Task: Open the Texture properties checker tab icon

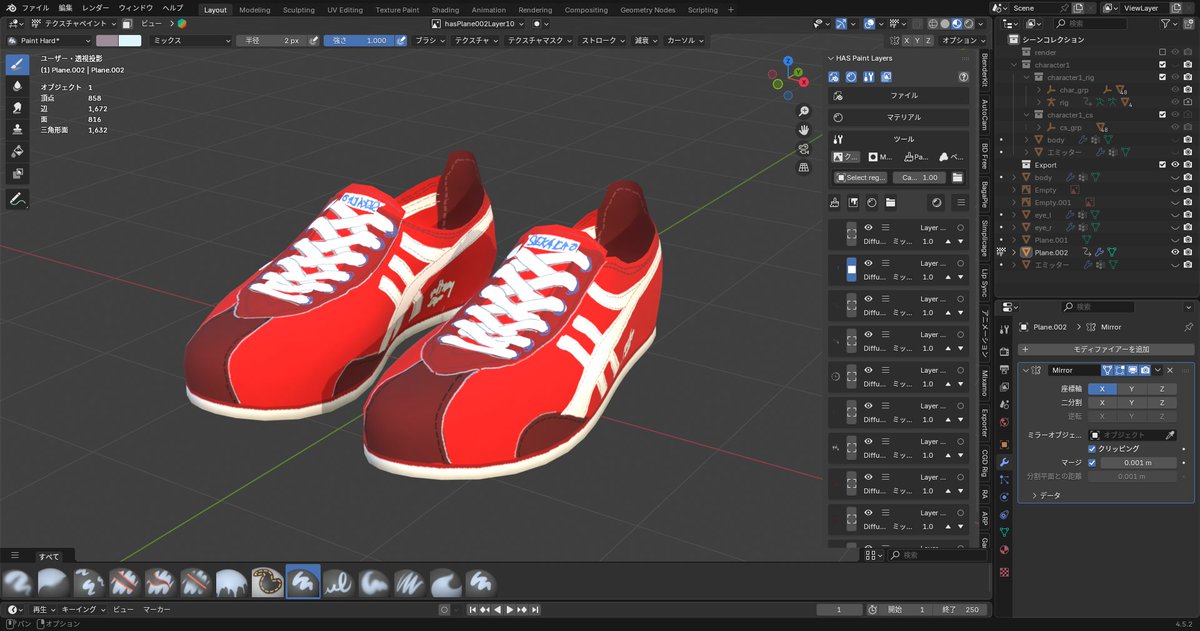Action: [1004, 571]
